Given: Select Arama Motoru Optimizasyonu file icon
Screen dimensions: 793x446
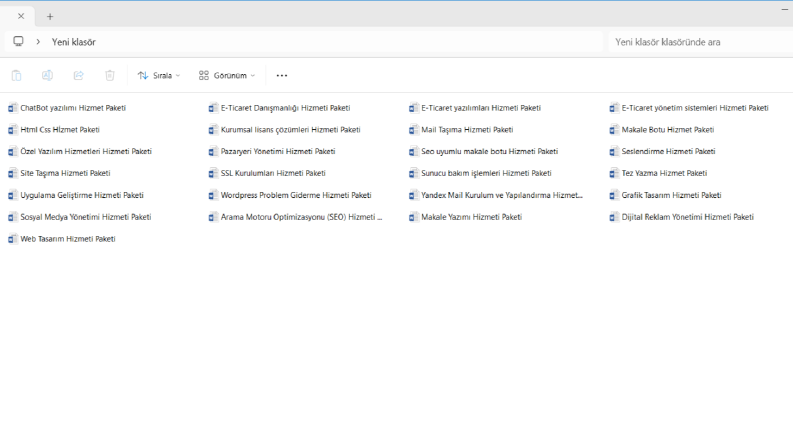Looking at the screenshot, I should (213, 217).
